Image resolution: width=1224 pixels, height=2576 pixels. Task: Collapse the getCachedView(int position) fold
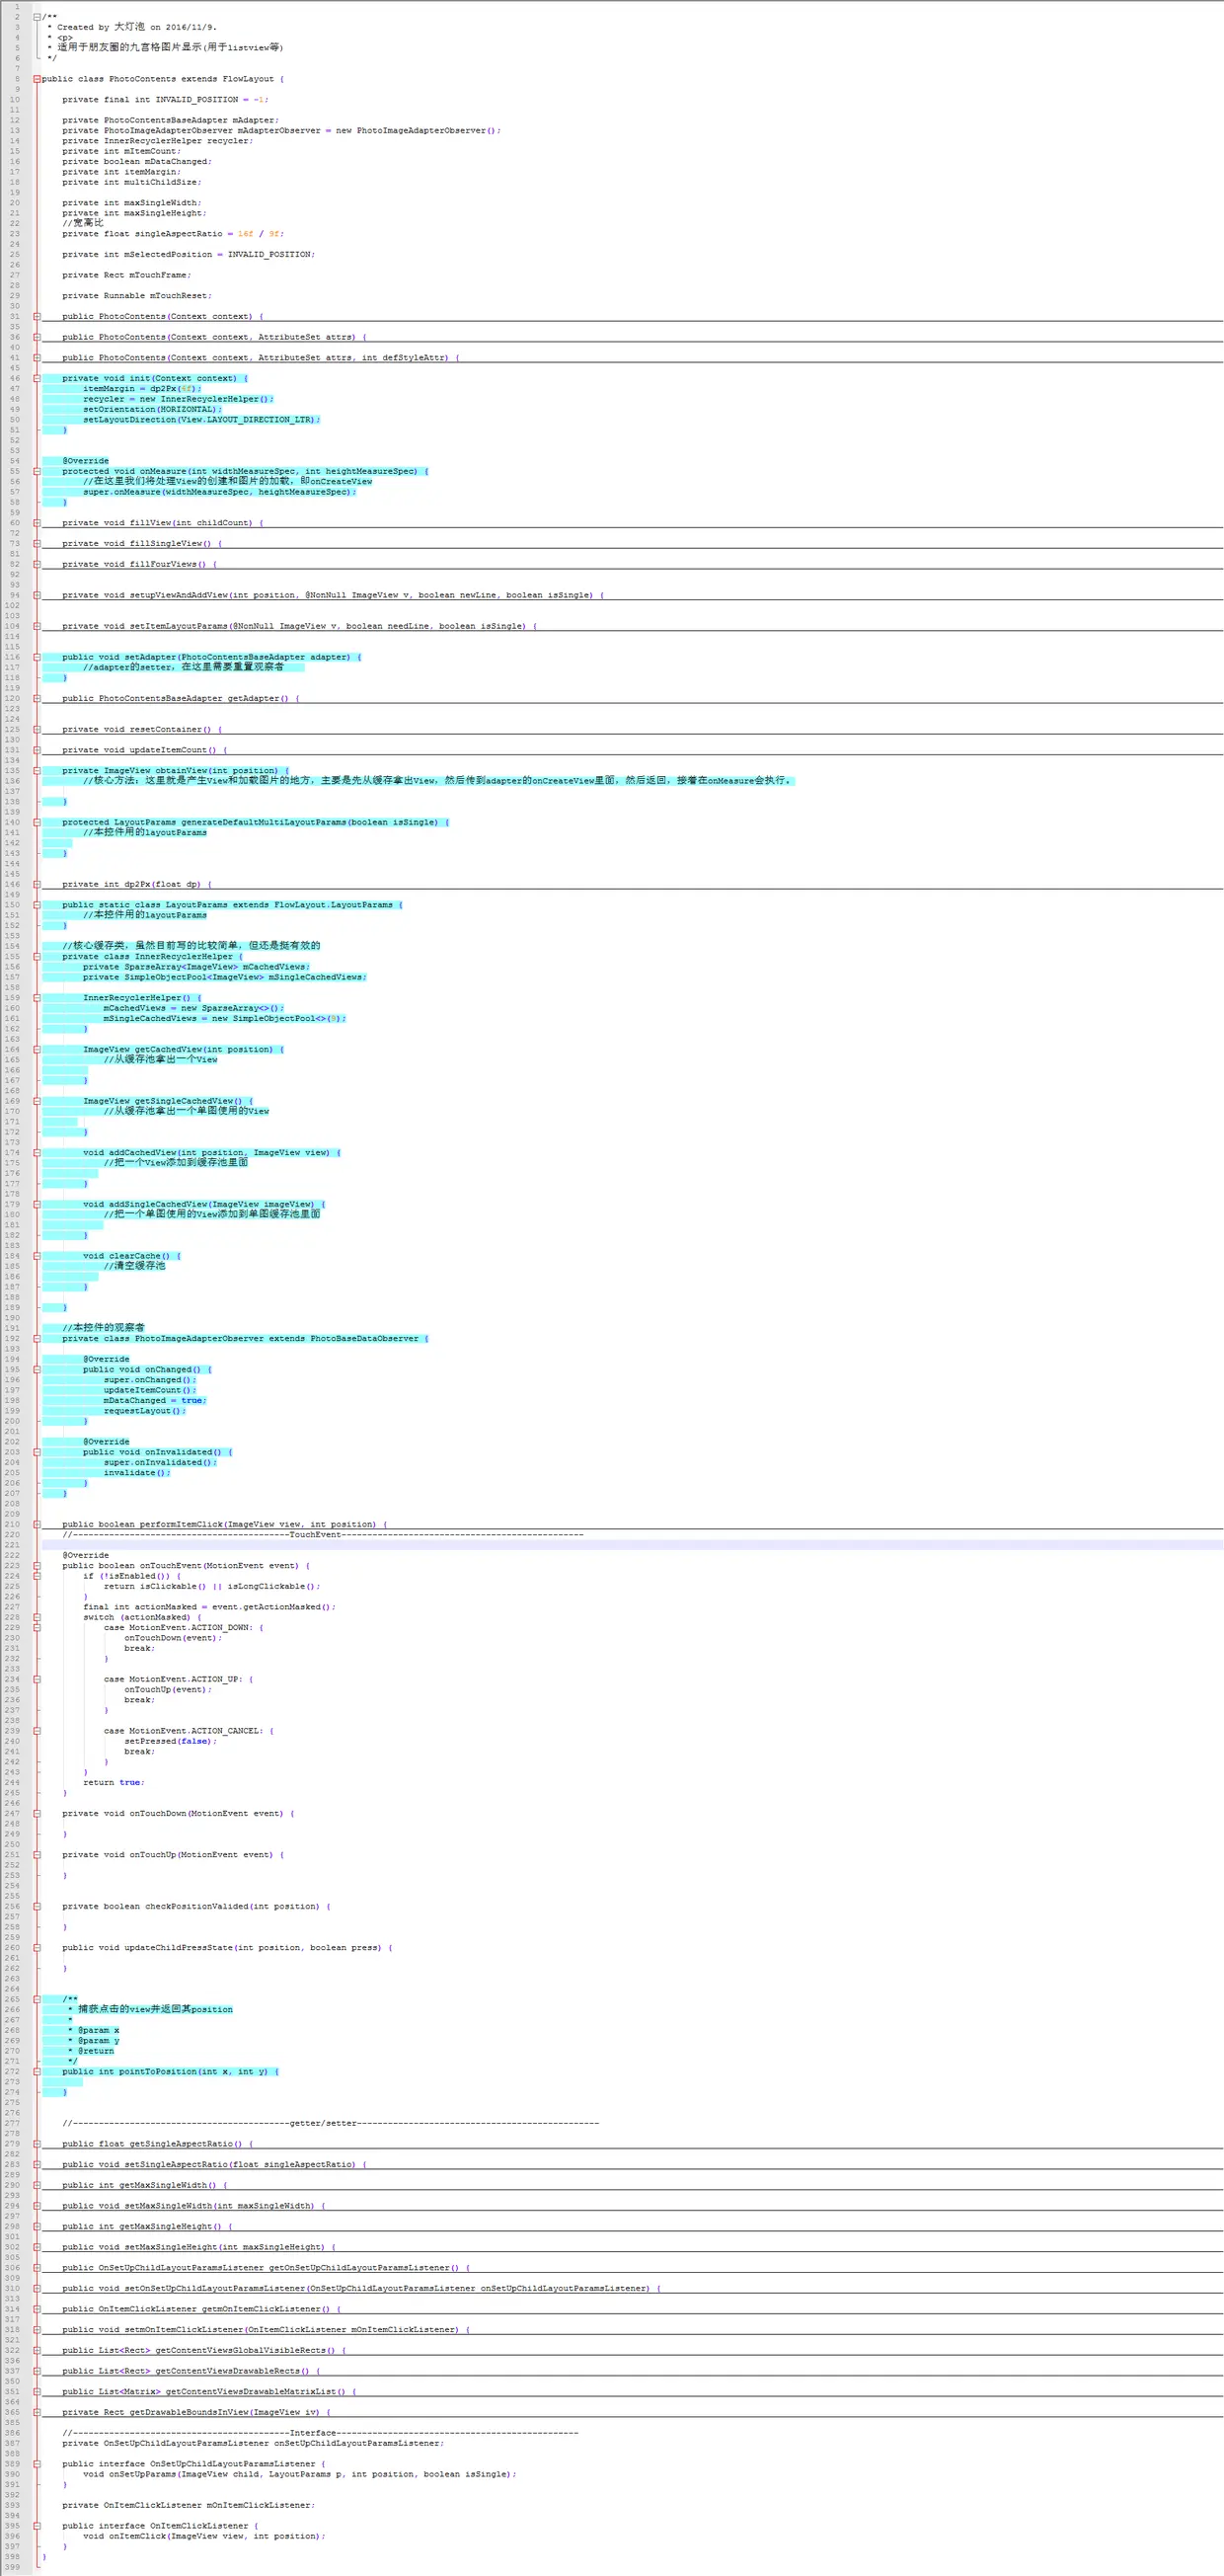(37, 1049)
